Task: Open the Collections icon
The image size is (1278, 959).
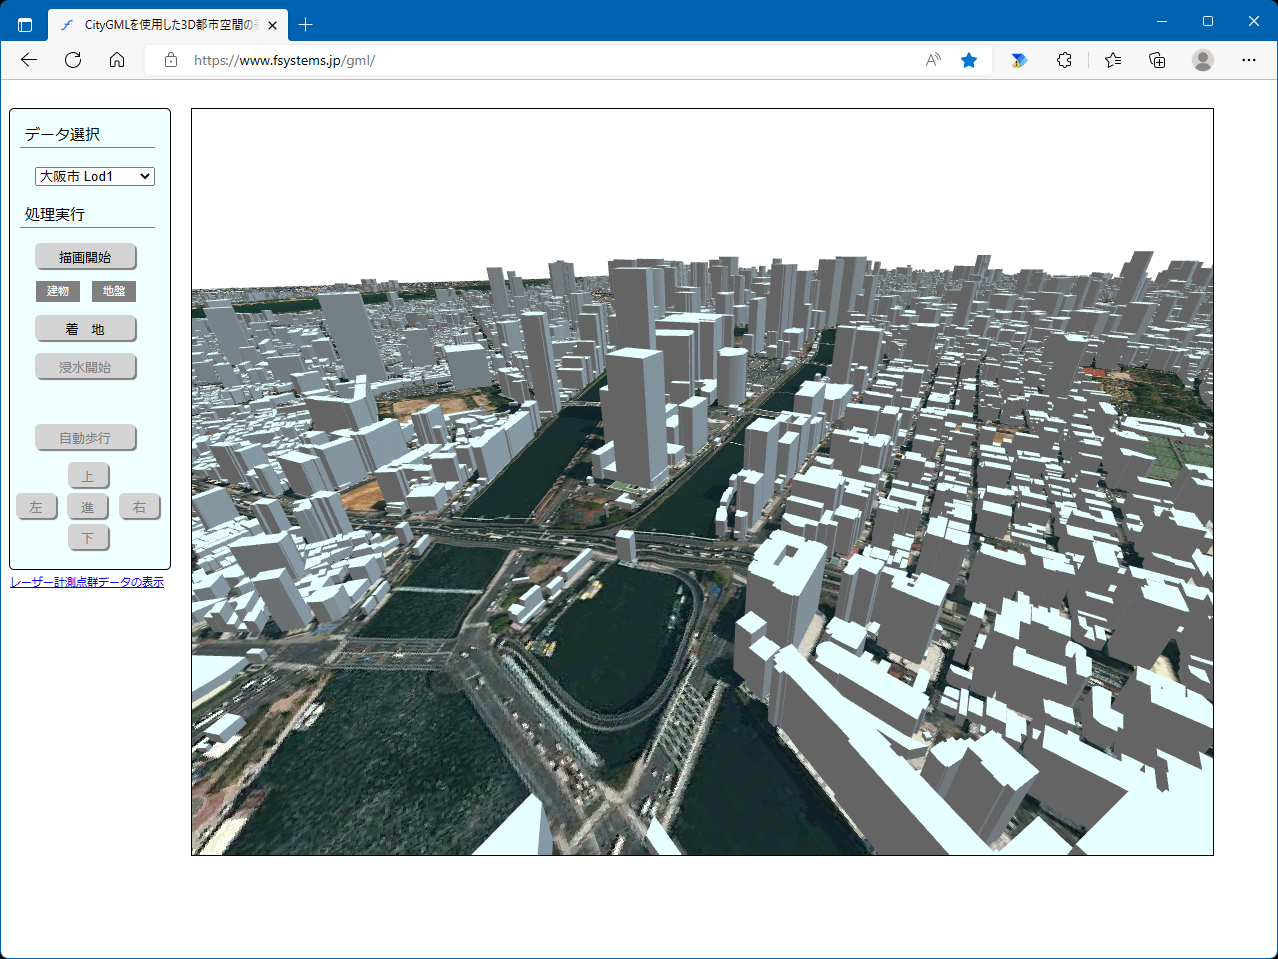Action: click(x=1157, y=60)
